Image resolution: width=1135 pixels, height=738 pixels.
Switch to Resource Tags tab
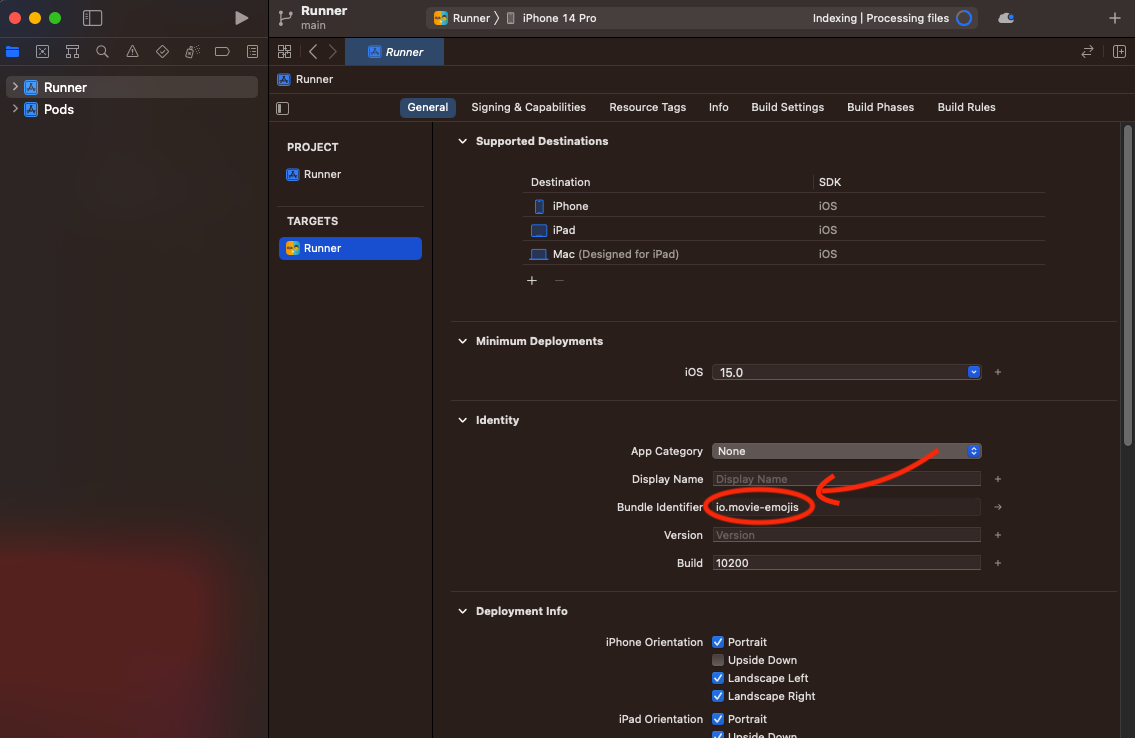647,107
